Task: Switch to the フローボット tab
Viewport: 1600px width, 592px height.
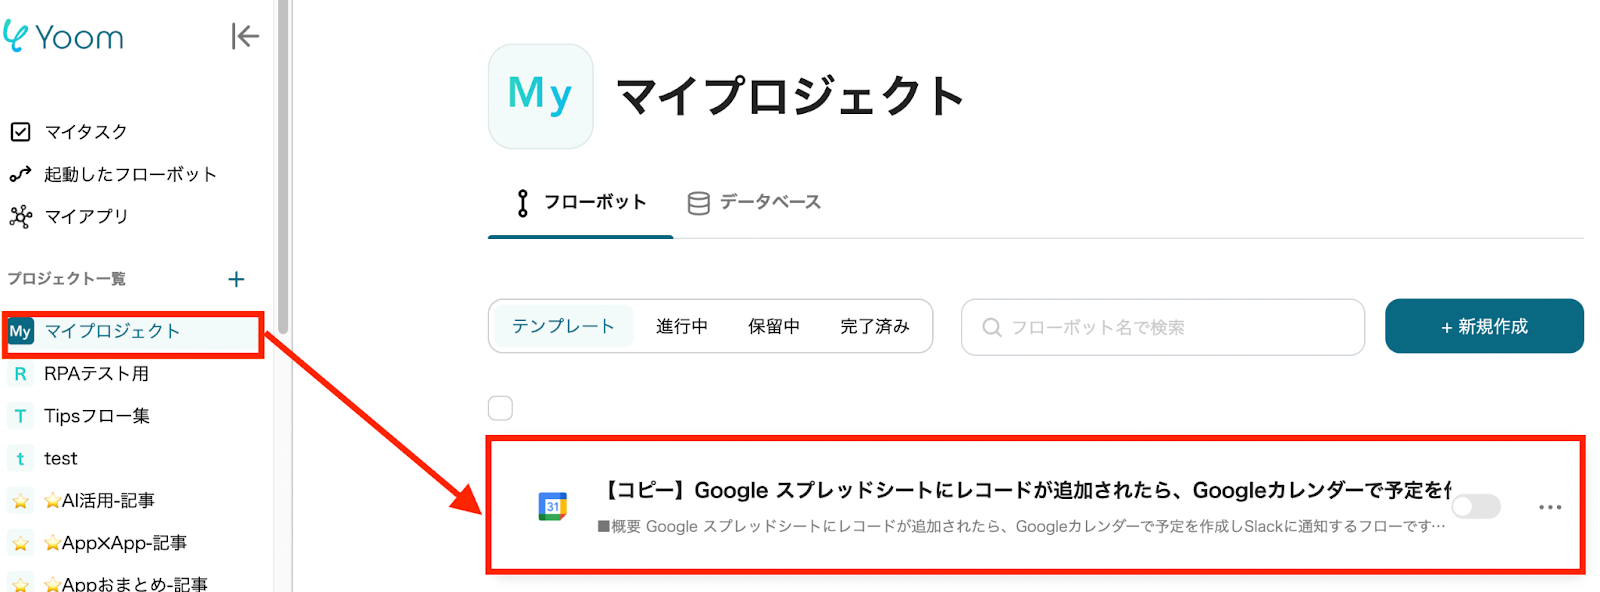Action: click(x=581, y=203)
